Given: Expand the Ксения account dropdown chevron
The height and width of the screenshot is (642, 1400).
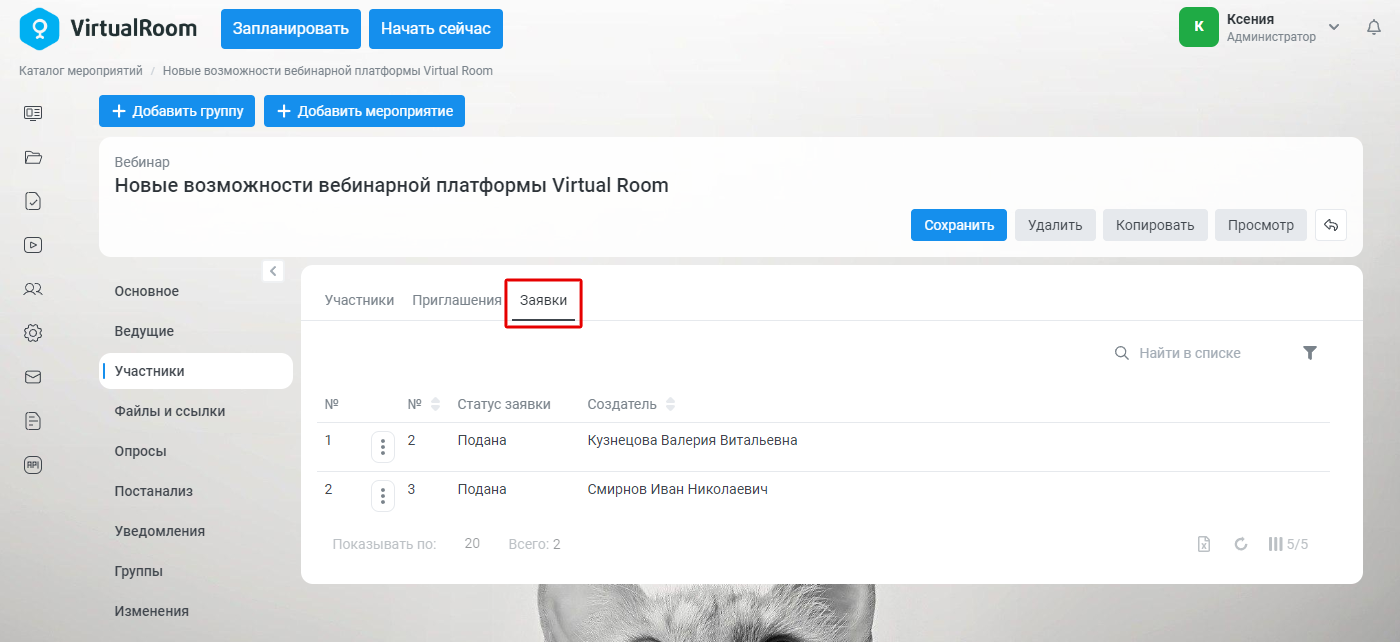Looking at the screenshot, I should (1334, 27).
